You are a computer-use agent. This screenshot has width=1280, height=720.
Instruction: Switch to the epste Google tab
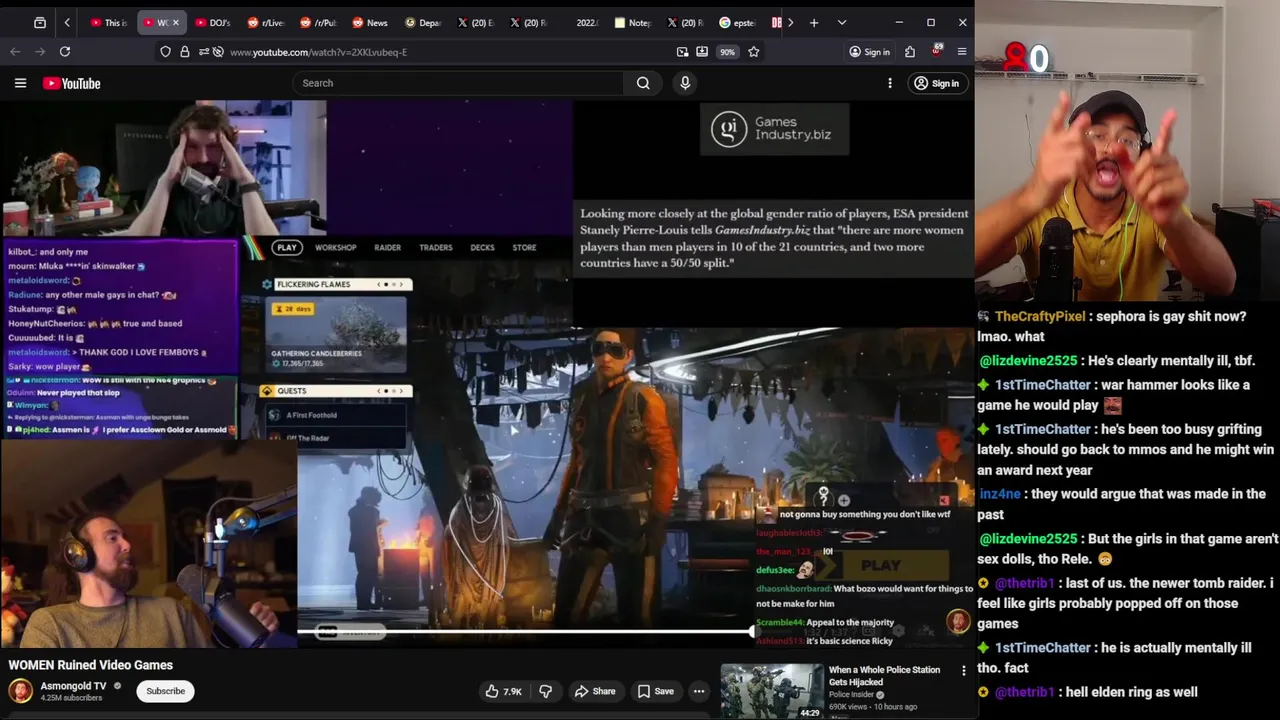[737, 22]
